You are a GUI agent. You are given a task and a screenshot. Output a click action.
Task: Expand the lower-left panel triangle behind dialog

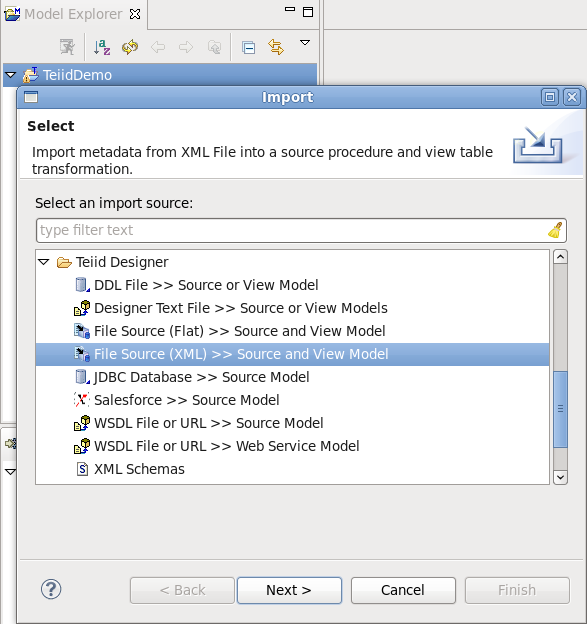pyautogui.click(x=10, y=472)
